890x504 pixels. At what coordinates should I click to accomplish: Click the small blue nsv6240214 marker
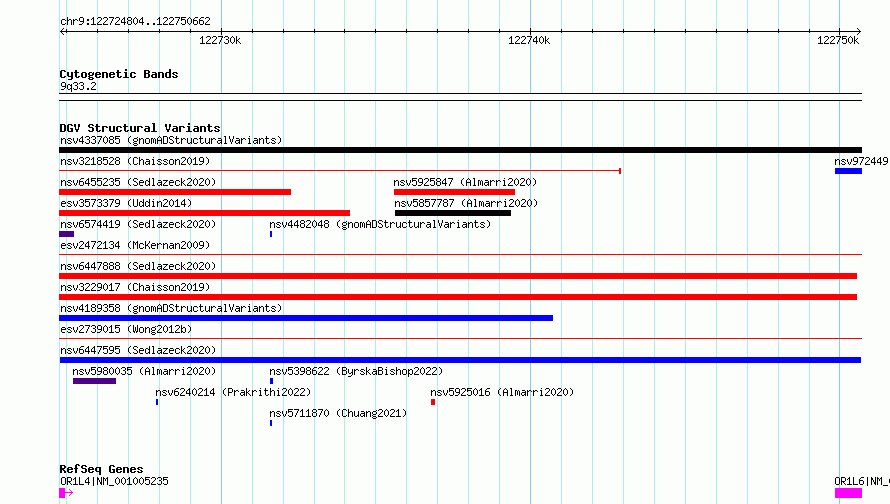point(157,402)
